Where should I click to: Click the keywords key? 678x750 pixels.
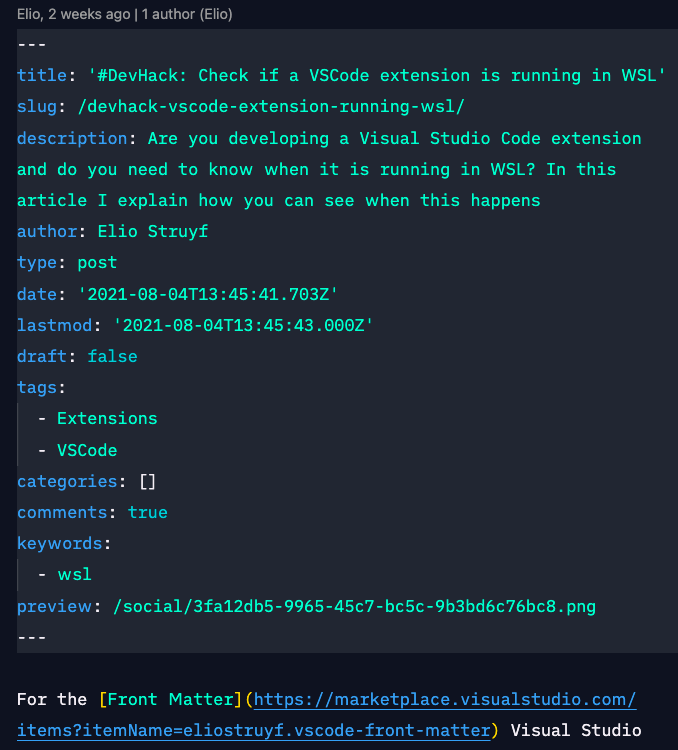[59, 543]
